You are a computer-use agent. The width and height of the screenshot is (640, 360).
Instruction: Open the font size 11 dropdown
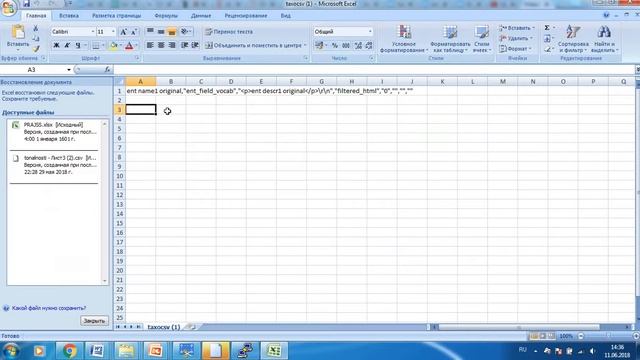pos(113,31)
